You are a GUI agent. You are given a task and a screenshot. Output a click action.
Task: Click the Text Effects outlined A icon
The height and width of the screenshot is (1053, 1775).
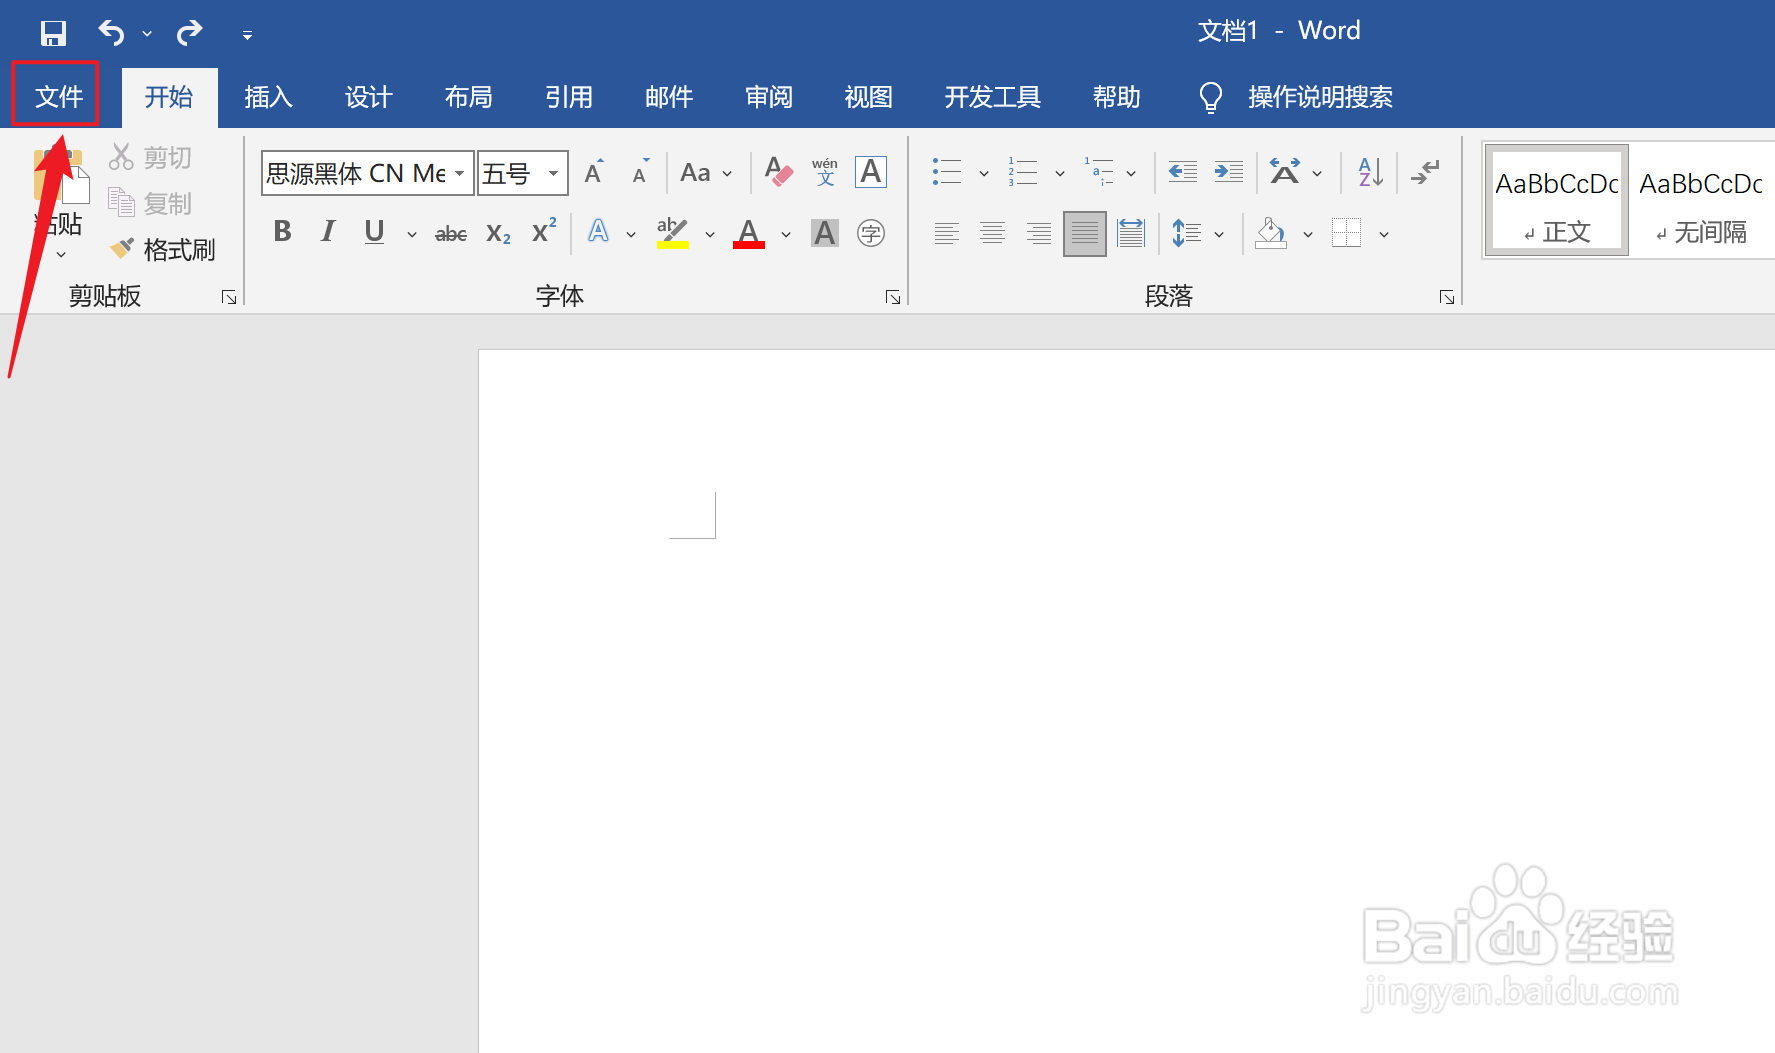[x=598, y=232]
